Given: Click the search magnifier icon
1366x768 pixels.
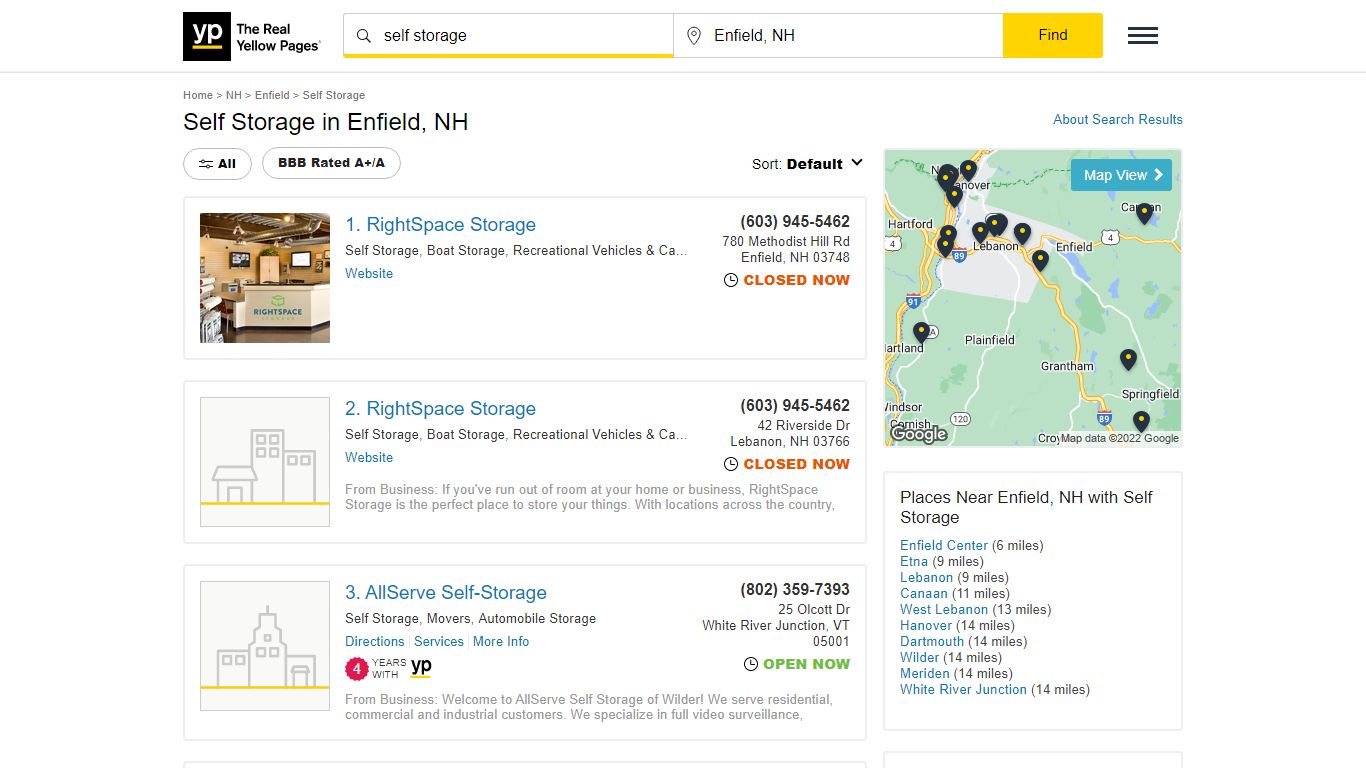Looking at the screenshot, I should (x=364, y=36).
